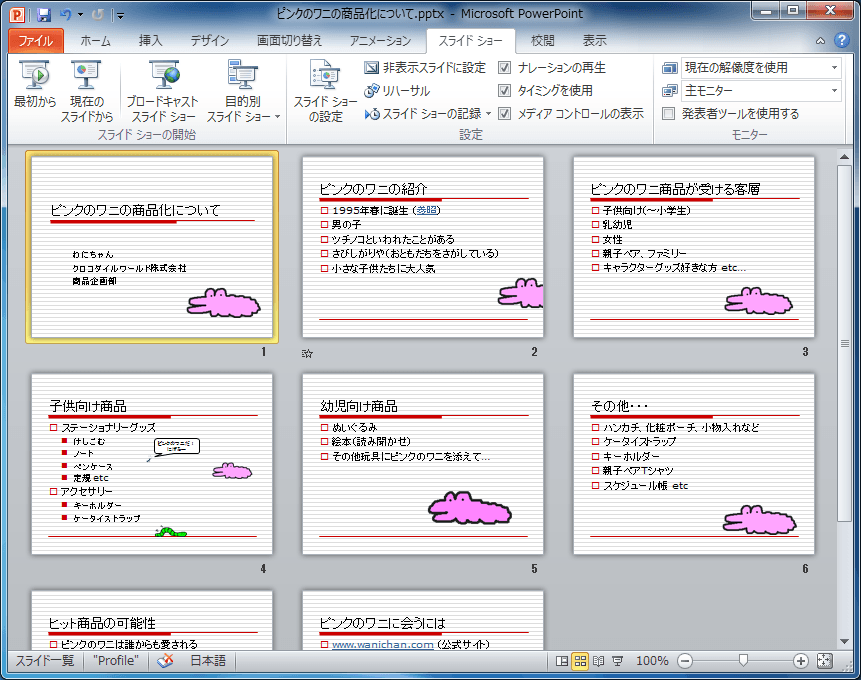
Task: Toggle media controls display (メディアコントロールの表示)
Action: point(571,114)
